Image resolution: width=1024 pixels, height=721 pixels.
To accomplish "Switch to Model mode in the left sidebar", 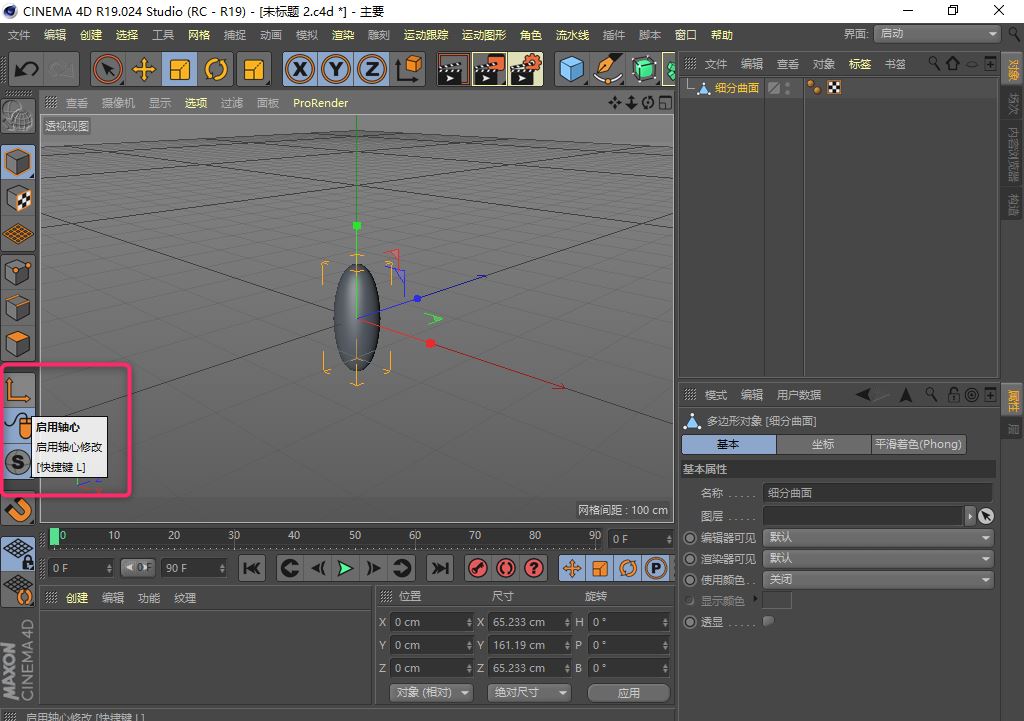I will [18, 161].
